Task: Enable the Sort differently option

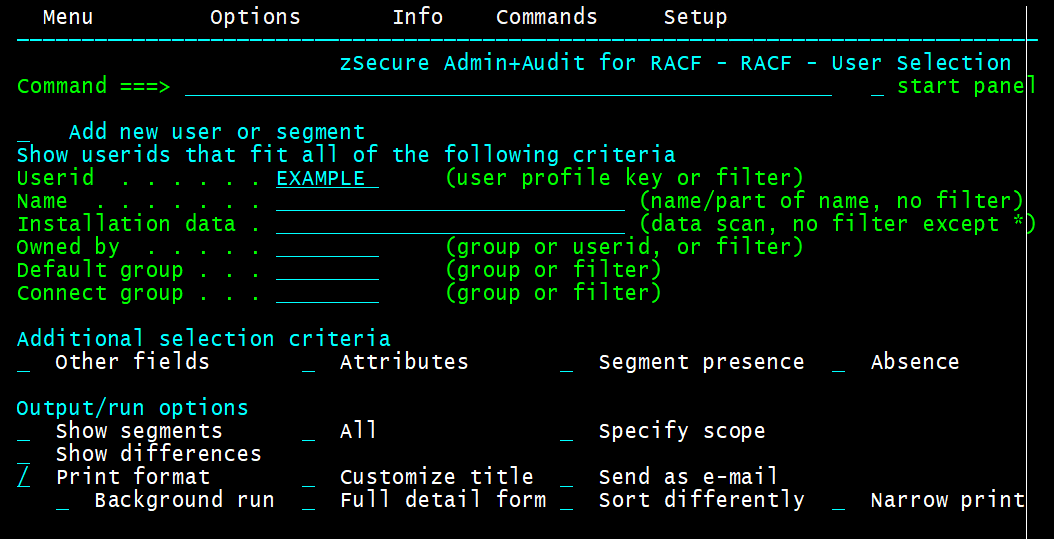Action: [567, 500]
